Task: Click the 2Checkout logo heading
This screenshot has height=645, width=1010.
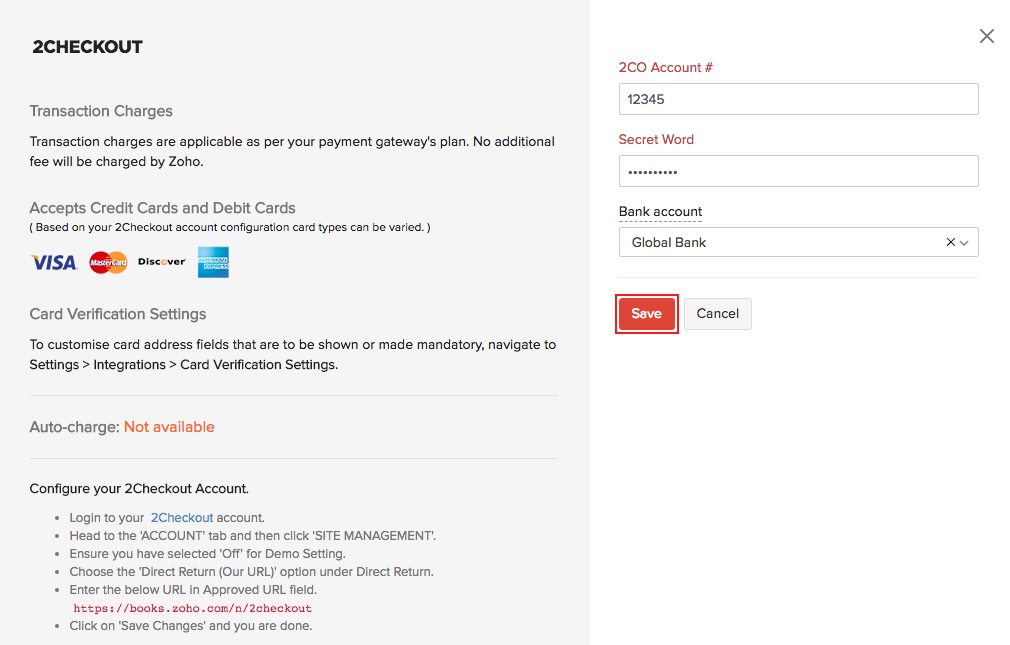Action: click(88, 47)
